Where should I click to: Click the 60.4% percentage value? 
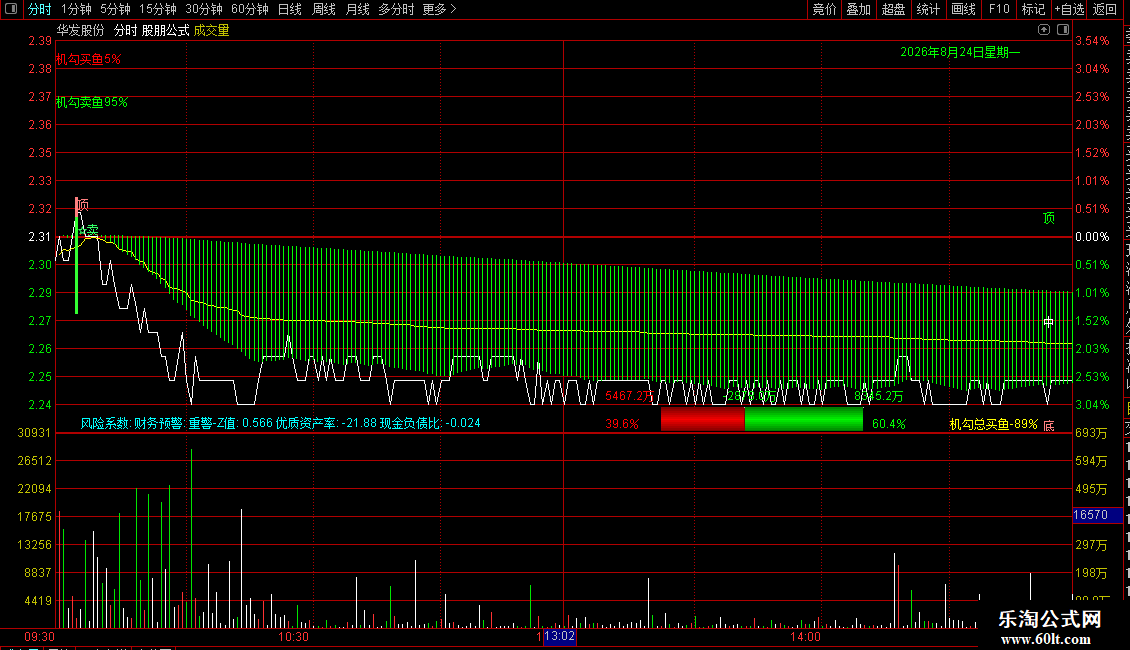point(889,424)
